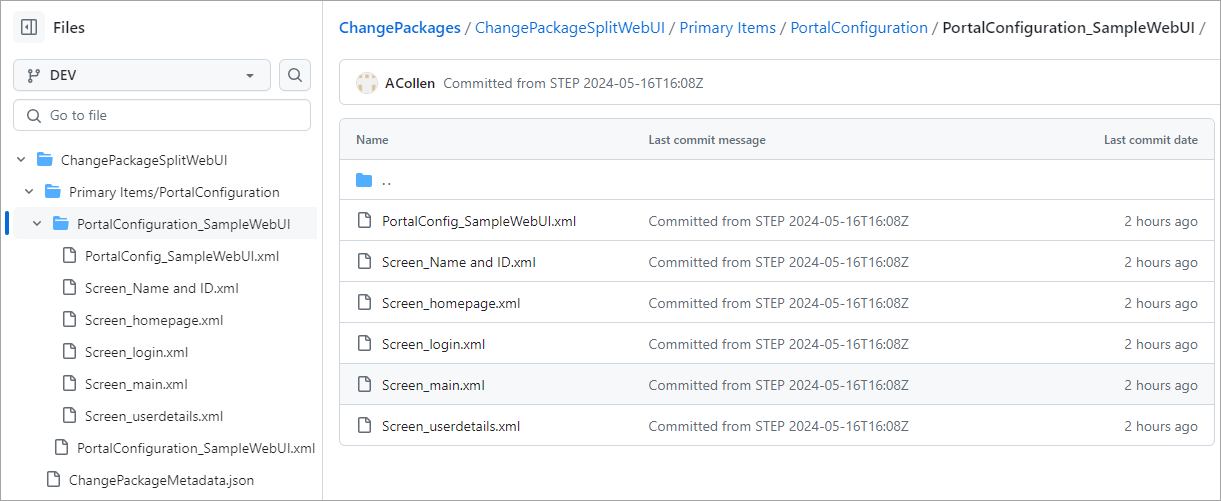Open PortalConfiguration breadcrumb link
Screen dimensions: 1221x501
(x=859, y=28)
